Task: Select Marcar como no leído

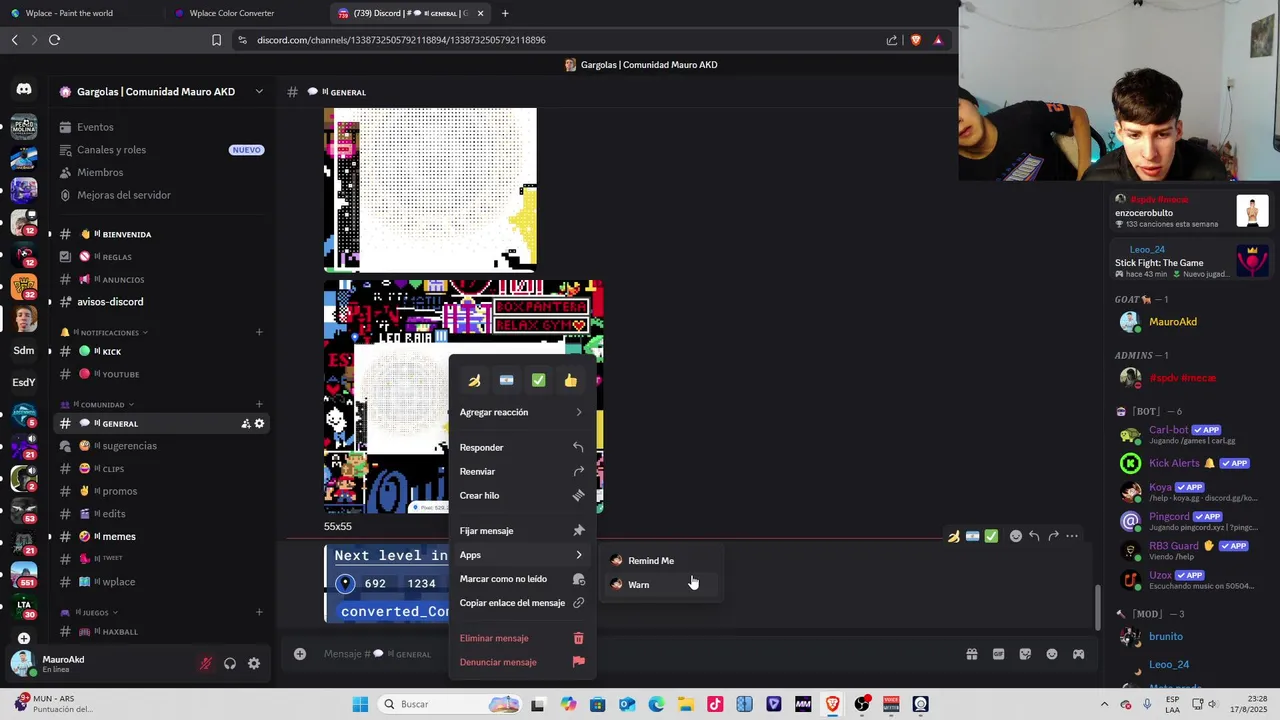Action: pos(522,579)
